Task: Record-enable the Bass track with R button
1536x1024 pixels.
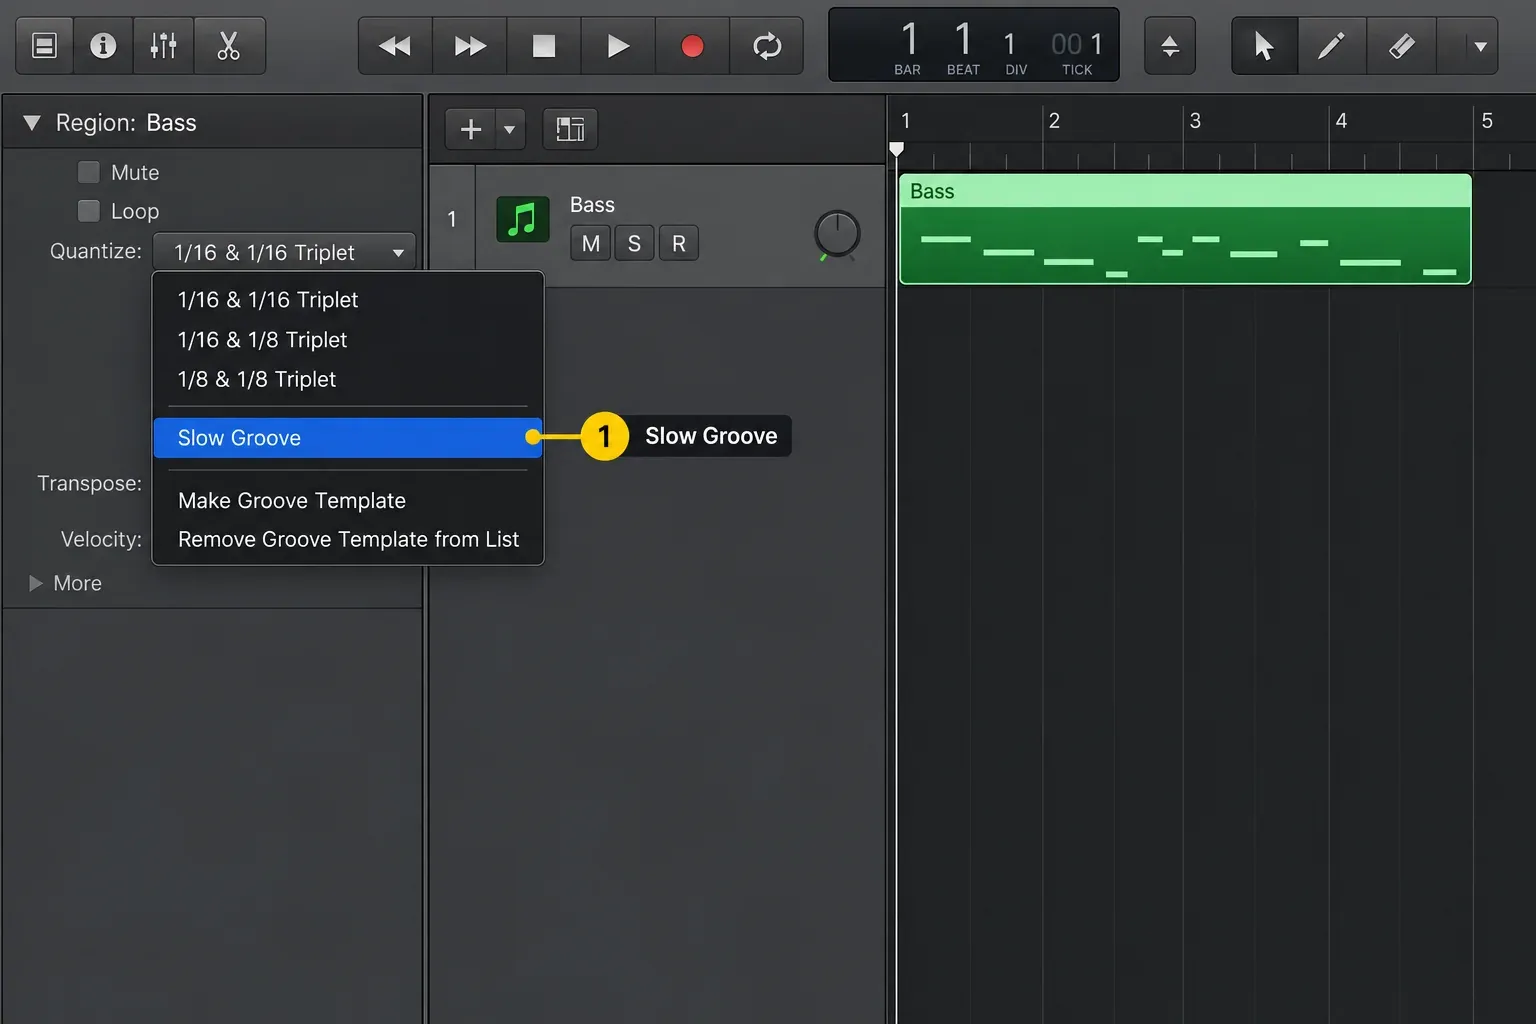Action: 679,243
